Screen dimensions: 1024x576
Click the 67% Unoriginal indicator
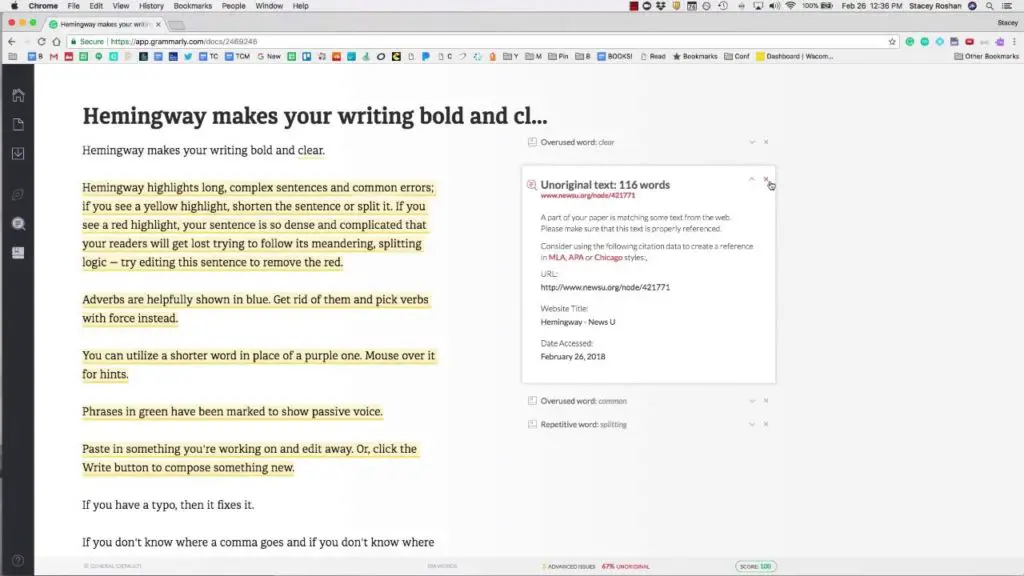626,566
